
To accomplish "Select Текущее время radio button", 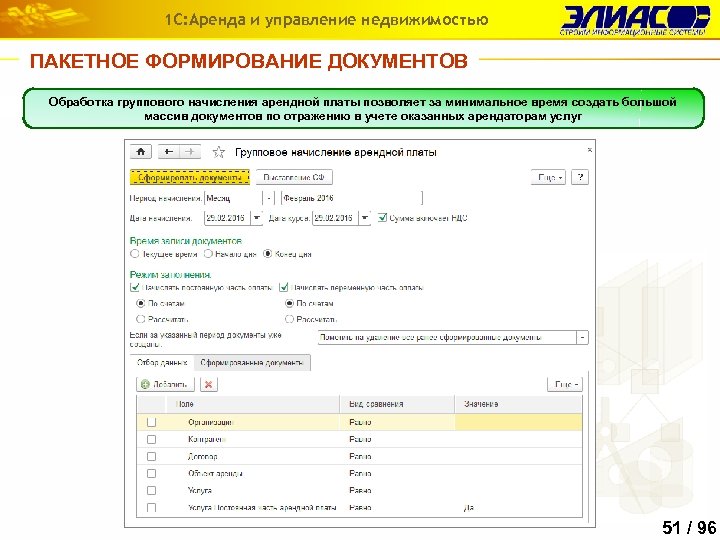I will [135, 254].
